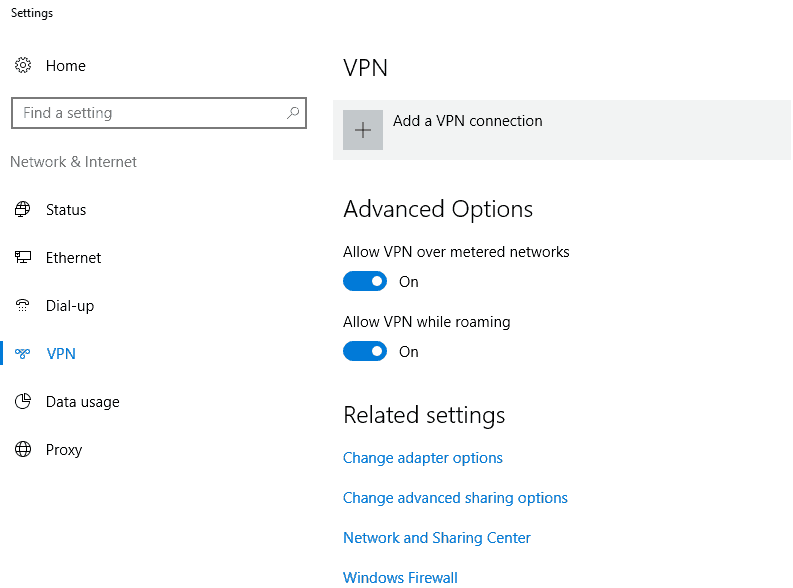Select the Ethernet monitor icon

coord(22,257)
